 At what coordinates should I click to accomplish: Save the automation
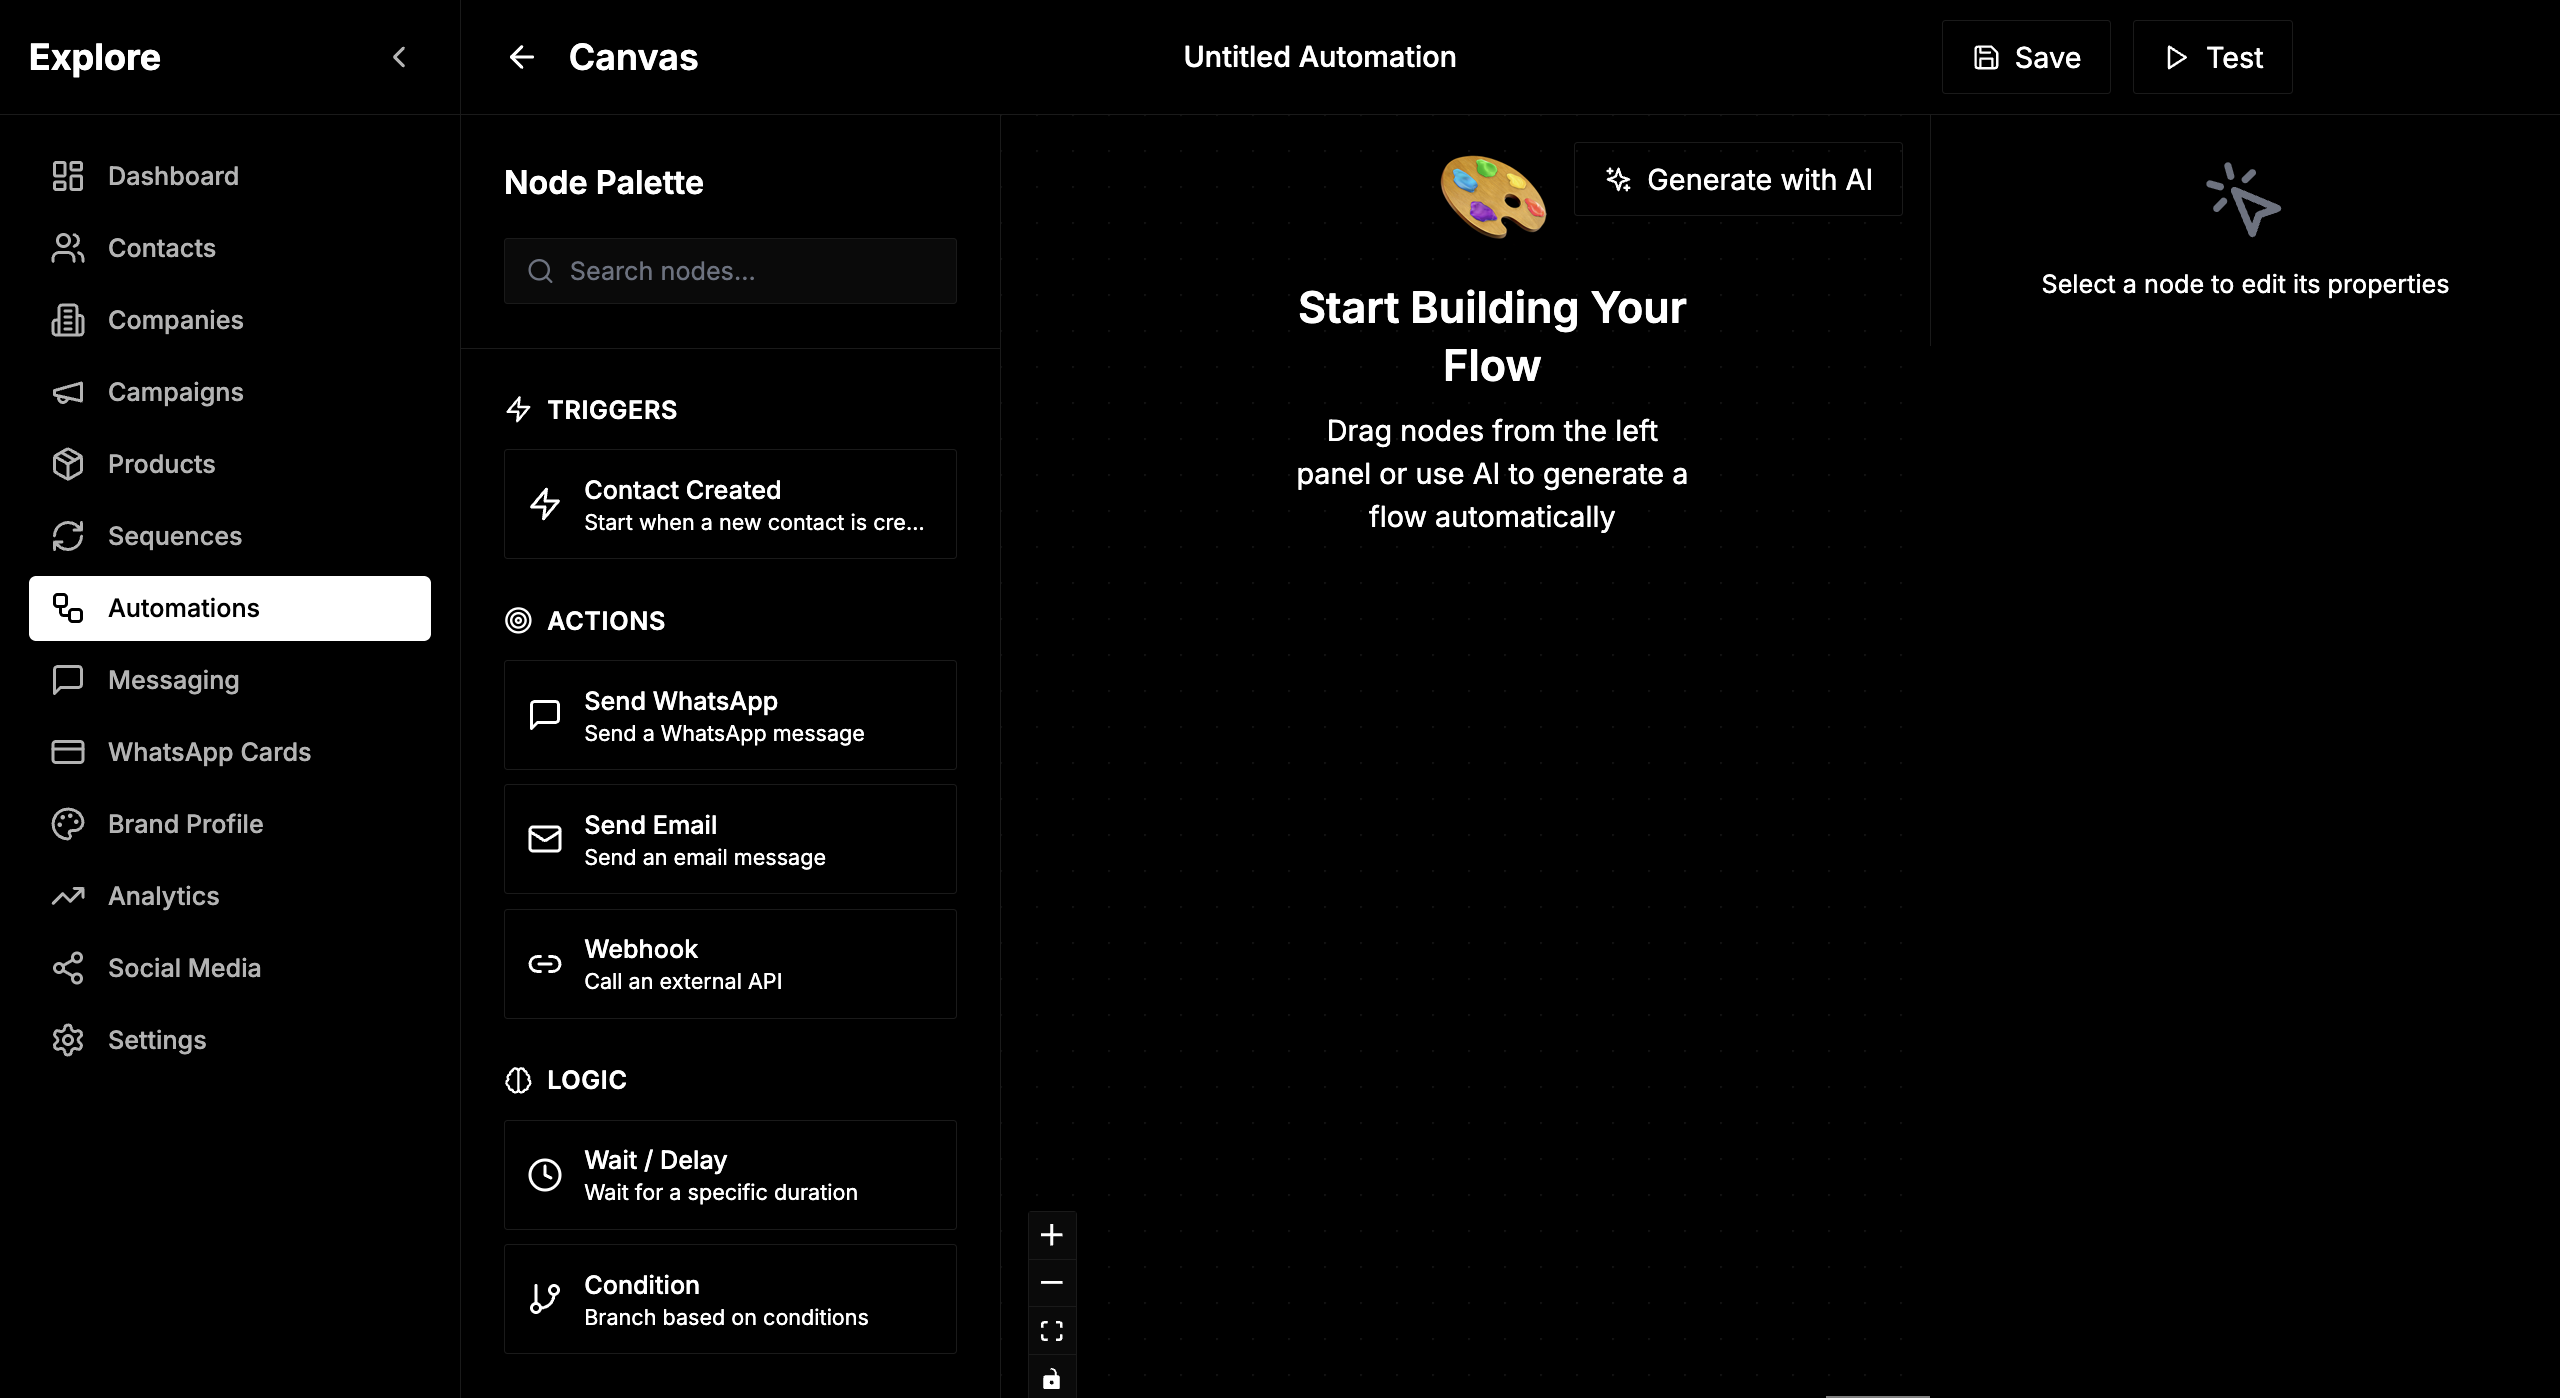tap(2026, 58)
